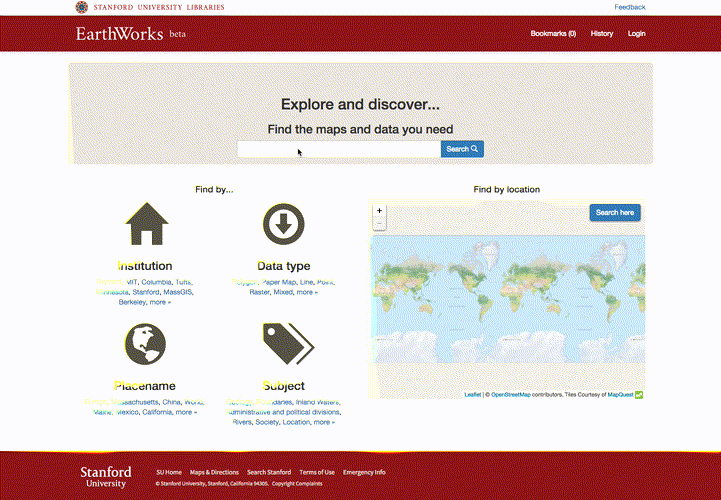Click the Data type download-arrow icon
The image size is (721, 500).
[283, 225]
